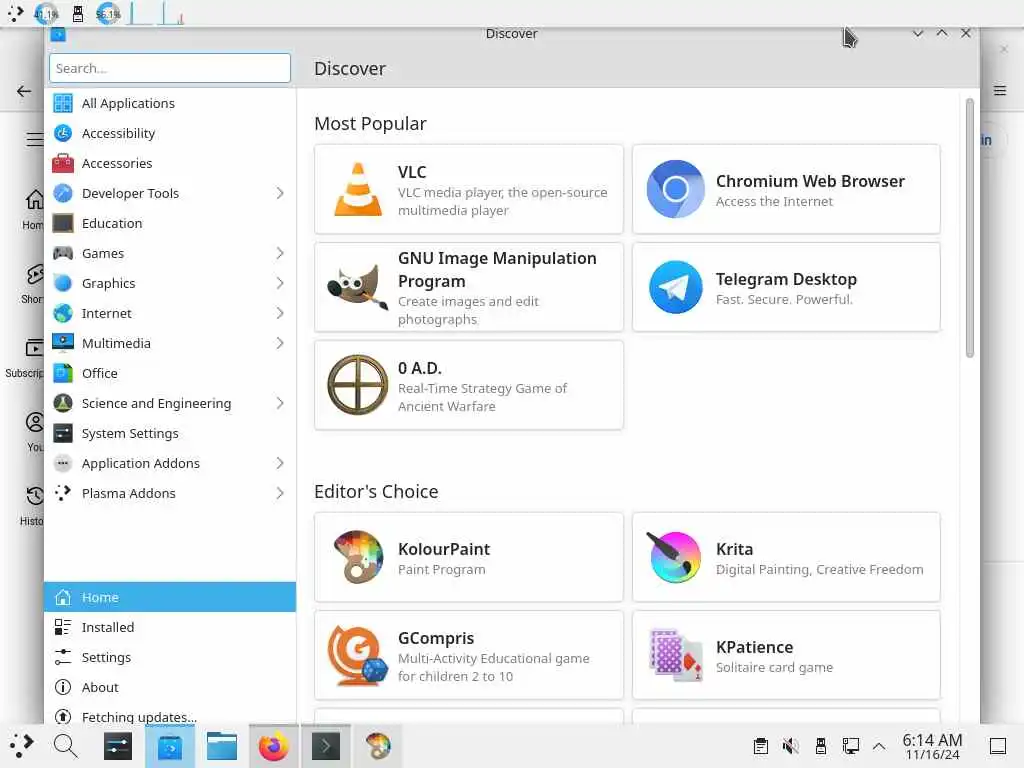
Task: Click the Discover vertical scrollbar
Action: pos(970,227)
